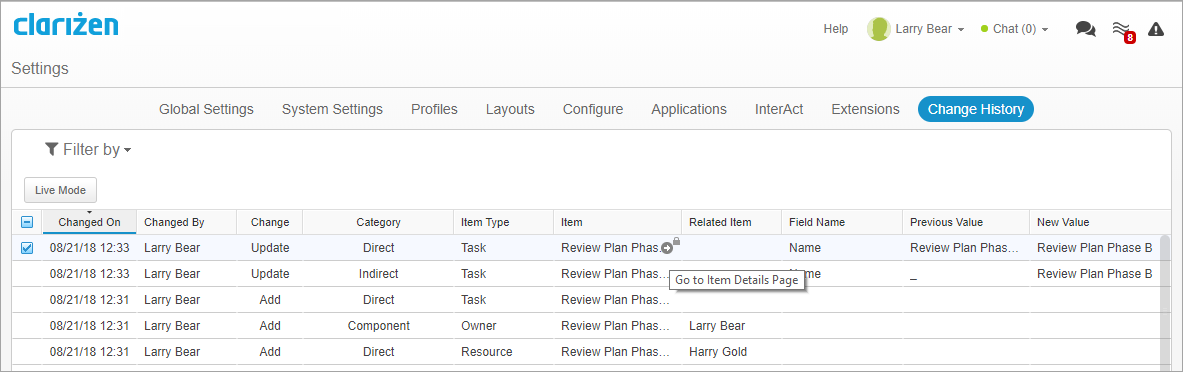The width and height of the screenshot is (1183, 372).
Task: Open the Layouts tab
Action: pyautogui.click(x=510, y=109)
